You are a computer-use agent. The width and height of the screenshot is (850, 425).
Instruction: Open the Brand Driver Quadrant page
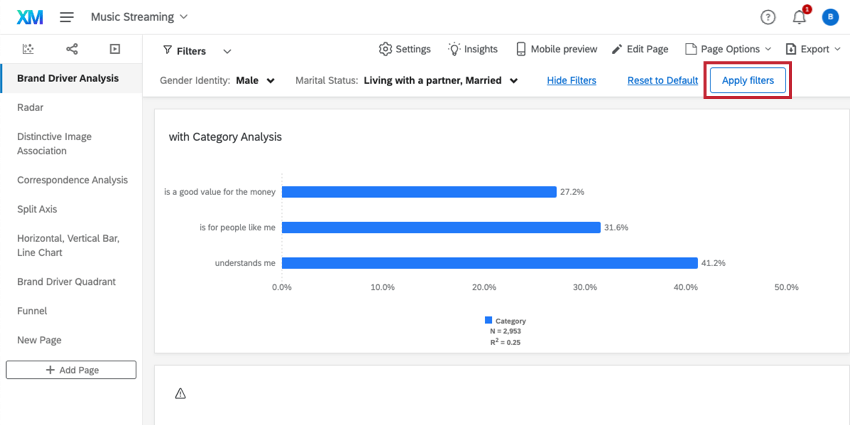(x=66, y=282)
